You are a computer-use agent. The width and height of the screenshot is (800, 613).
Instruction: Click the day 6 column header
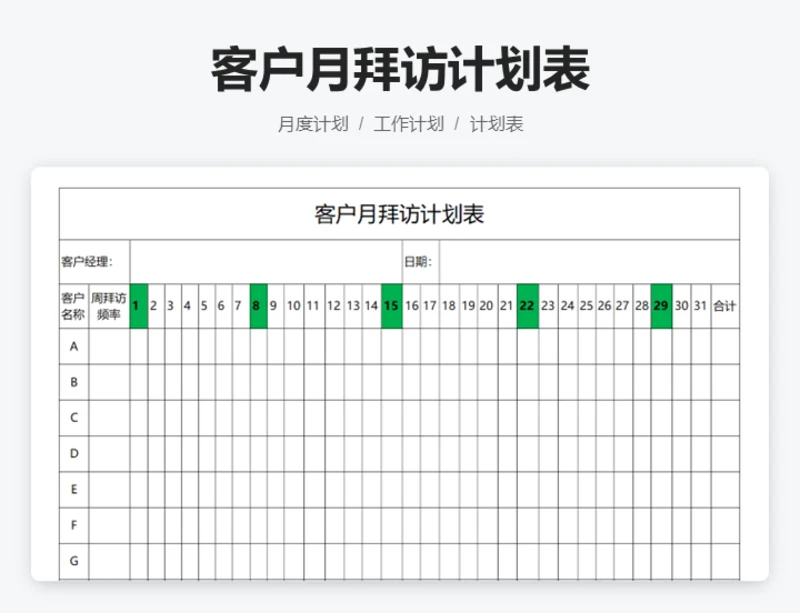coord(224,306)
